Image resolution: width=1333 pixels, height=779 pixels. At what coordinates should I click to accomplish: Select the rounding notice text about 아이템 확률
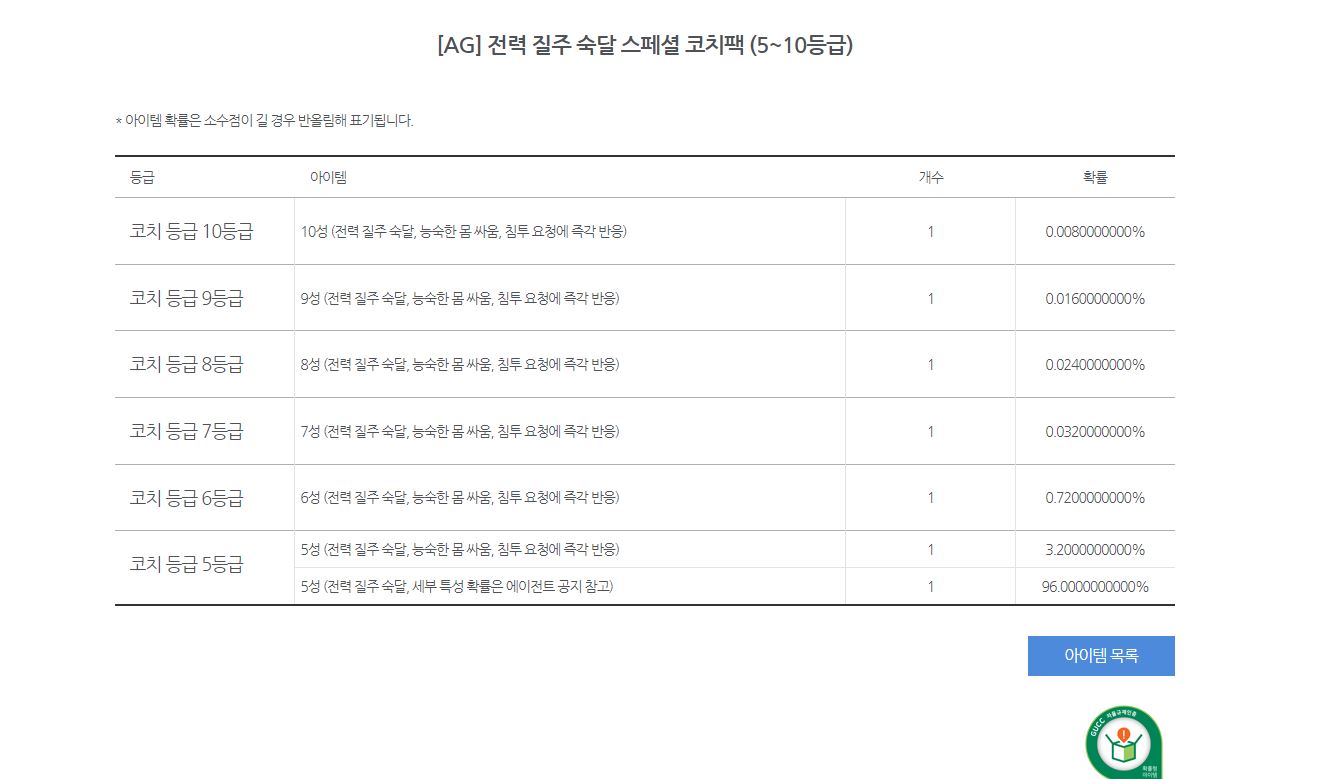[x=264, y=121]
